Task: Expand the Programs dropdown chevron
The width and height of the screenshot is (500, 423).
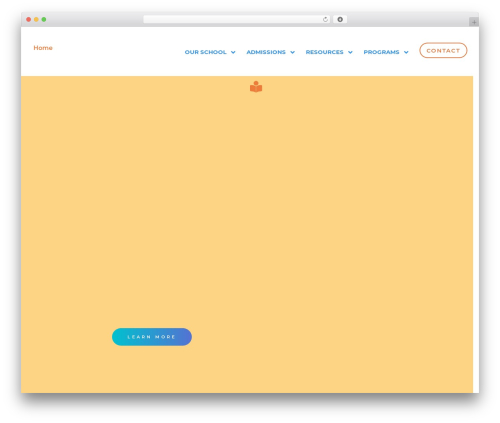Action: click(x=406, y=52)
